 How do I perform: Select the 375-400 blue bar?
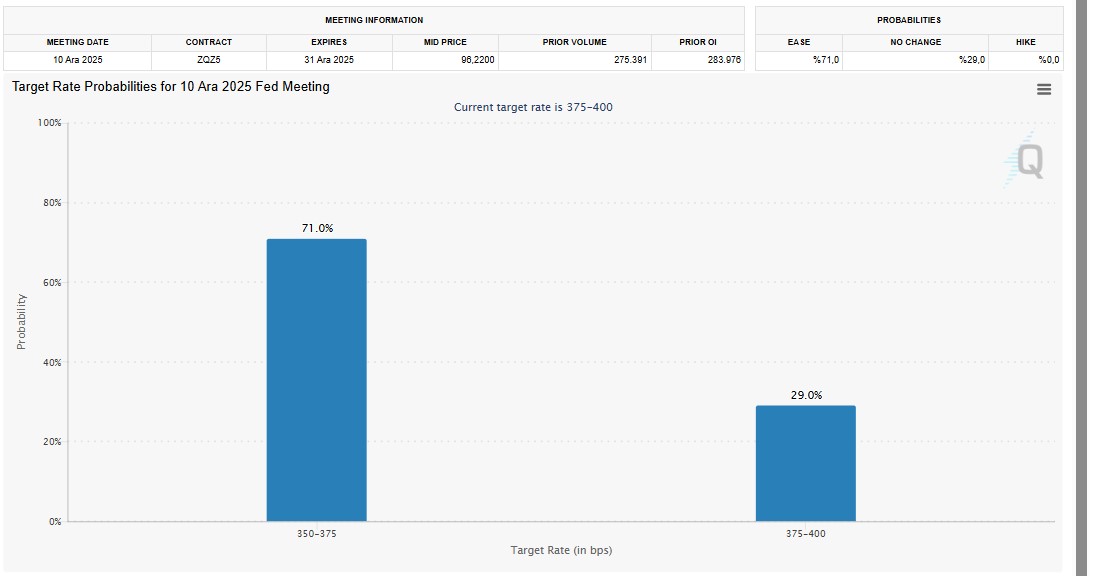click(x=805, y=463)
